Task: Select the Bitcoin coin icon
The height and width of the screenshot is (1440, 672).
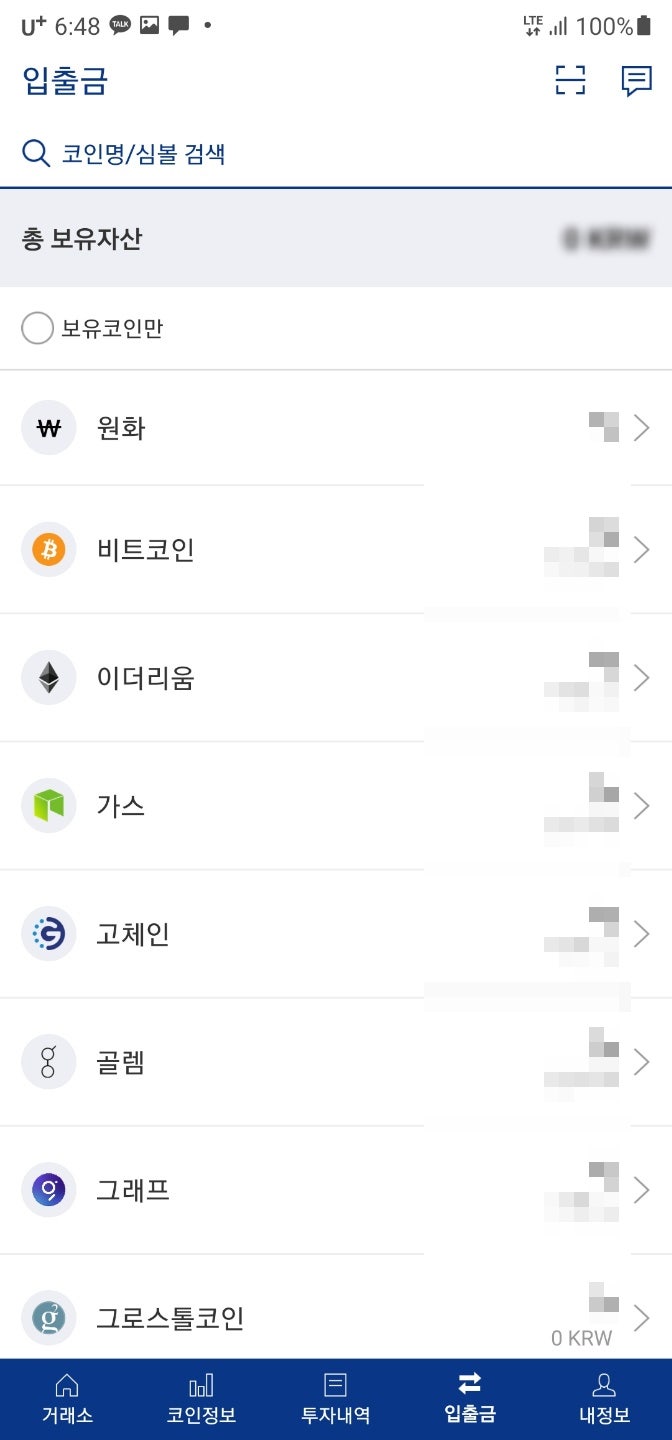Action: [47, 549]
